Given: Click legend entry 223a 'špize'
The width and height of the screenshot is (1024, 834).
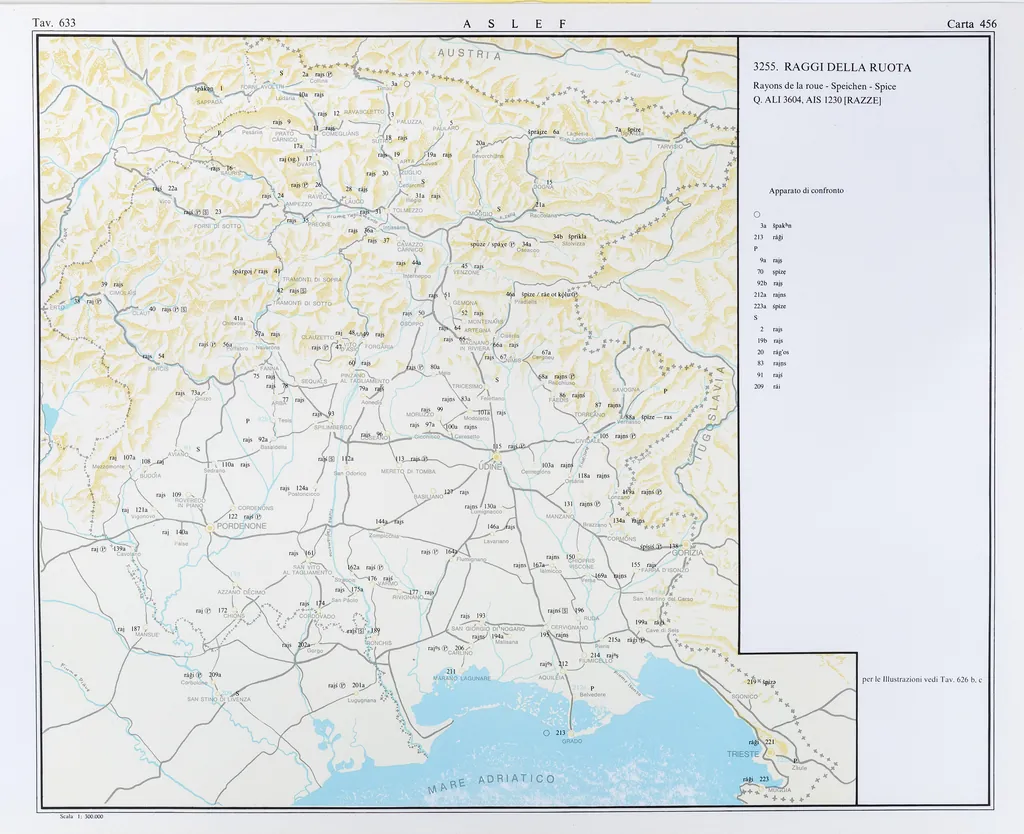Looking at the screenshot, I should tap(771, 307).
